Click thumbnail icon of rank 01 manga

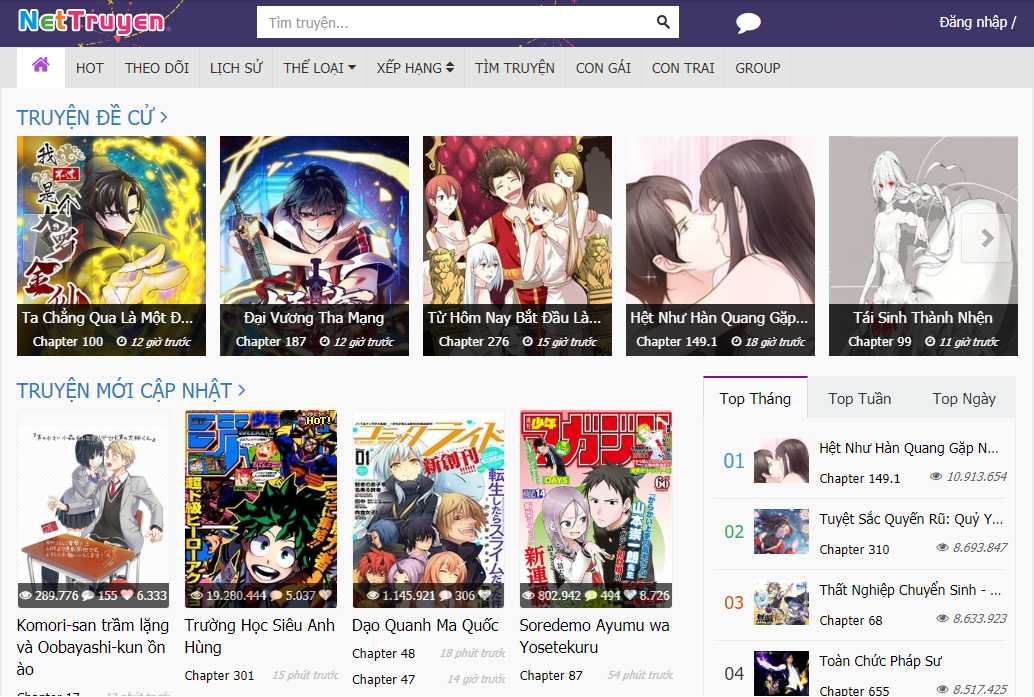tap(781, 461)
